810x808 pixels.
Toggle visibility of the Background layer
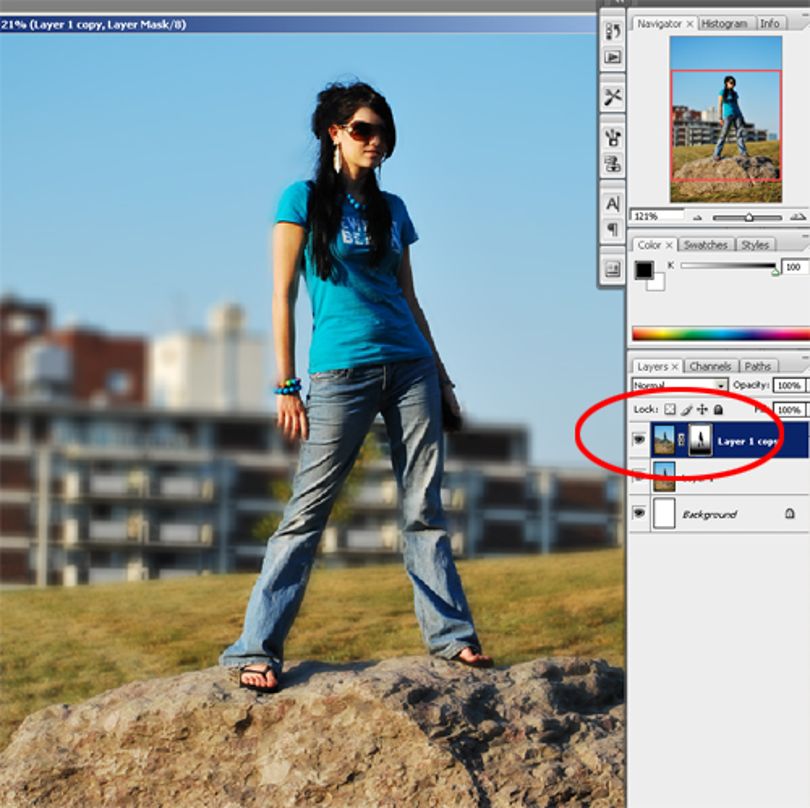pos(639,513)
